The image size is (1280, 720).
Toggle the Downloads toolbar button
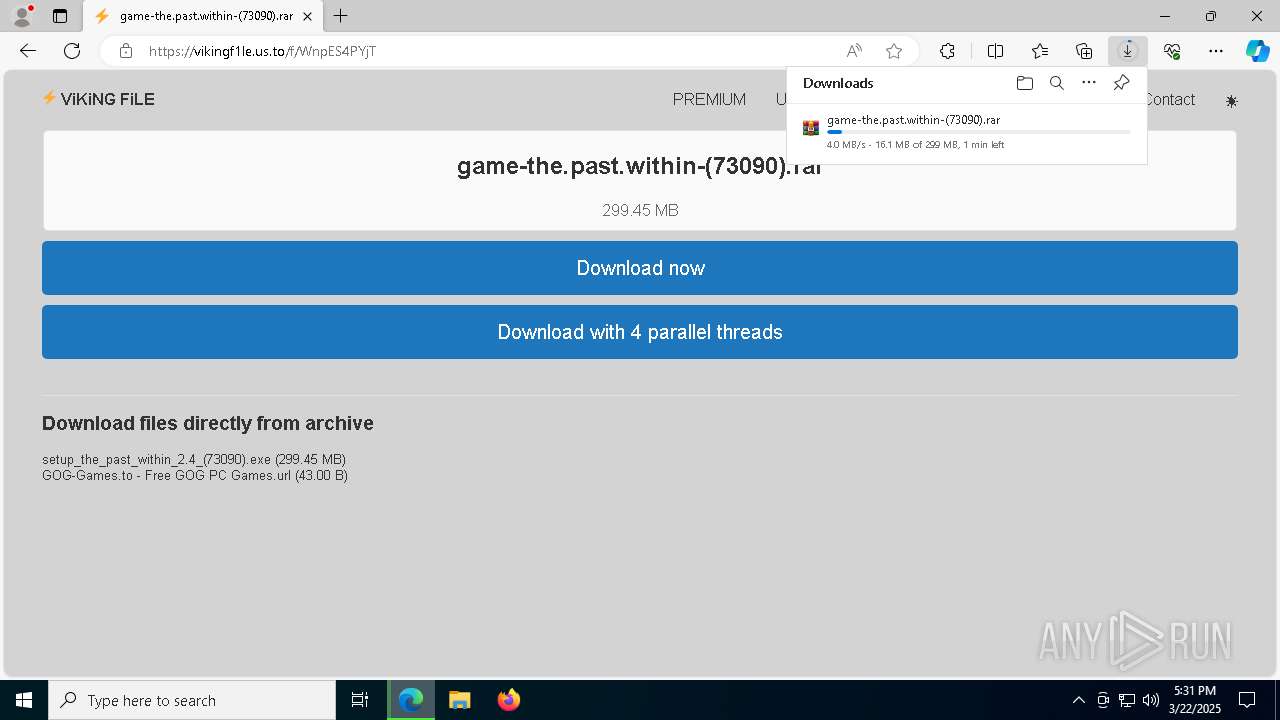[1127, 51]
